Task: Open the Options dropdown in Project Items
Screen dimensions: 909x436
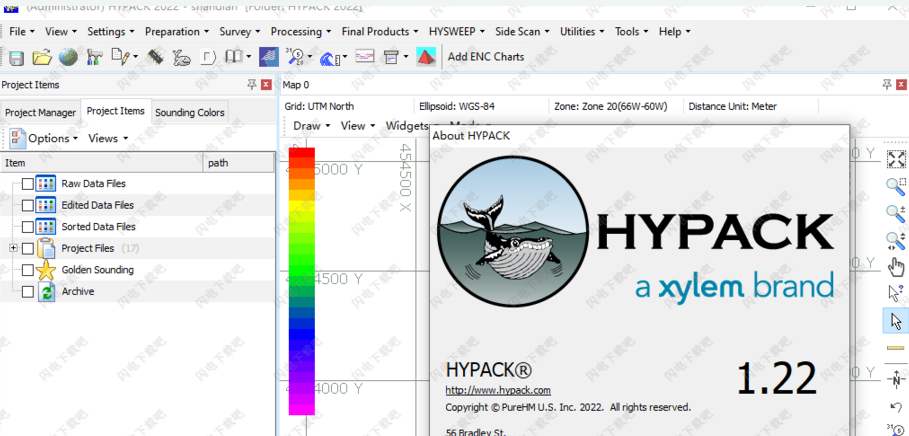Action: [x=53, y=138]
